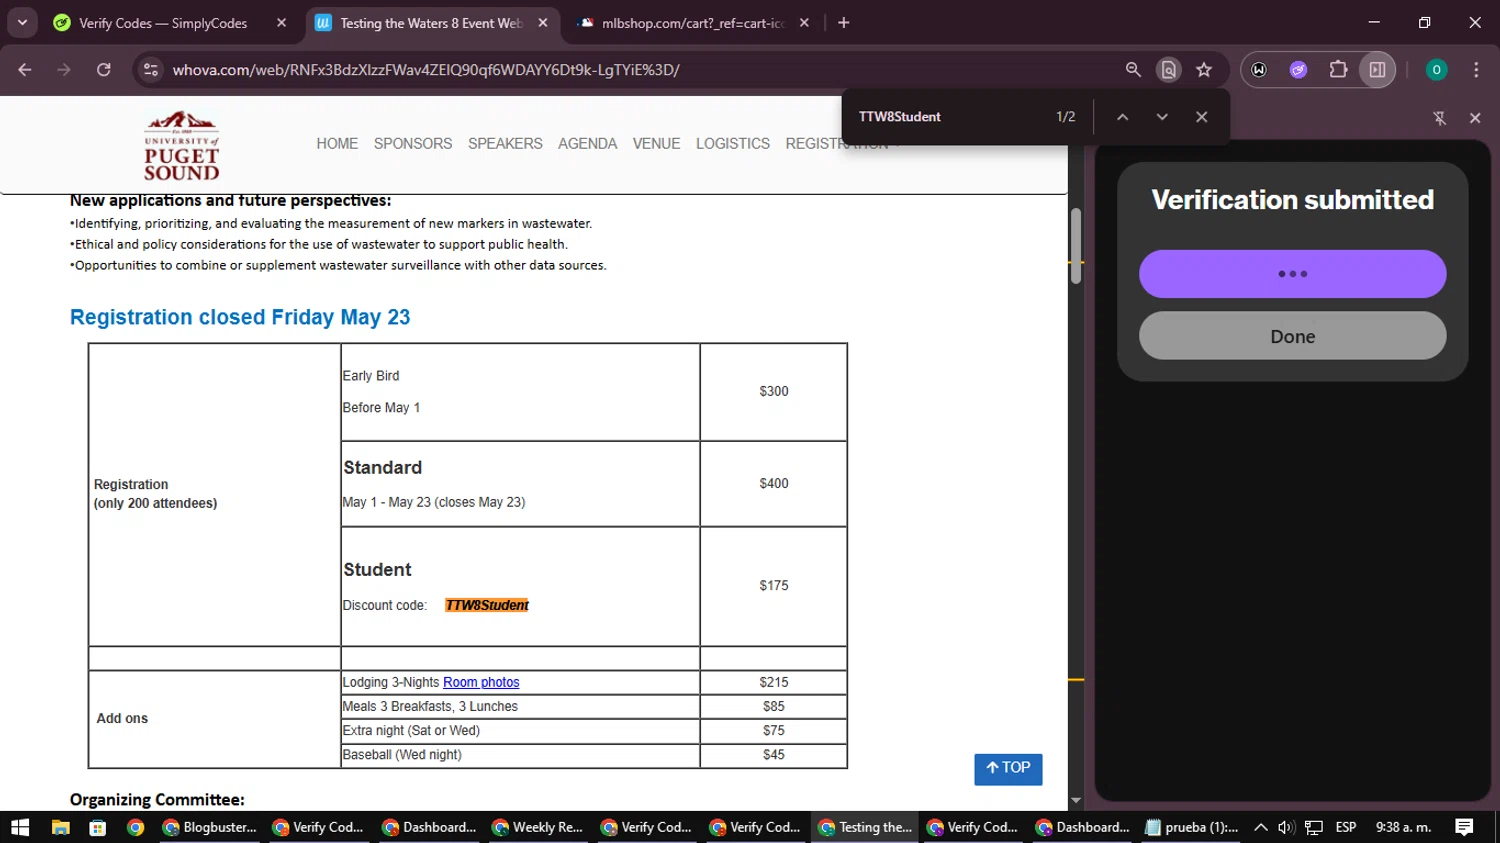Open the SPEAKERS page
Viewport: 1500px width, 843px height.
(x=505, y=144)
